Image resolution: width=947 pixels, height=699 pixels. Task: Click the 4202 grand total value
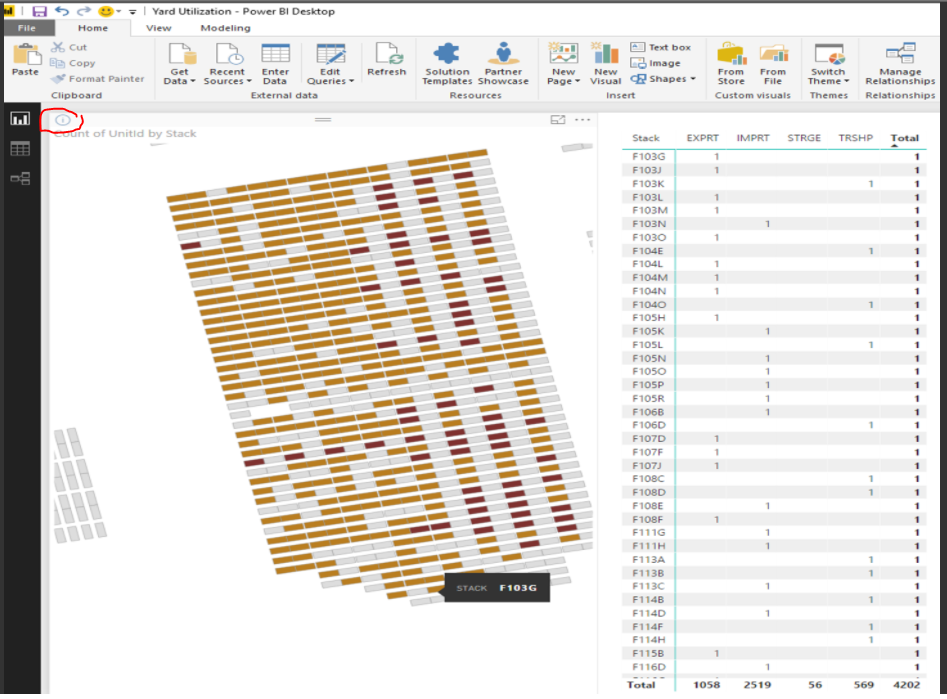tap(906, 685)
